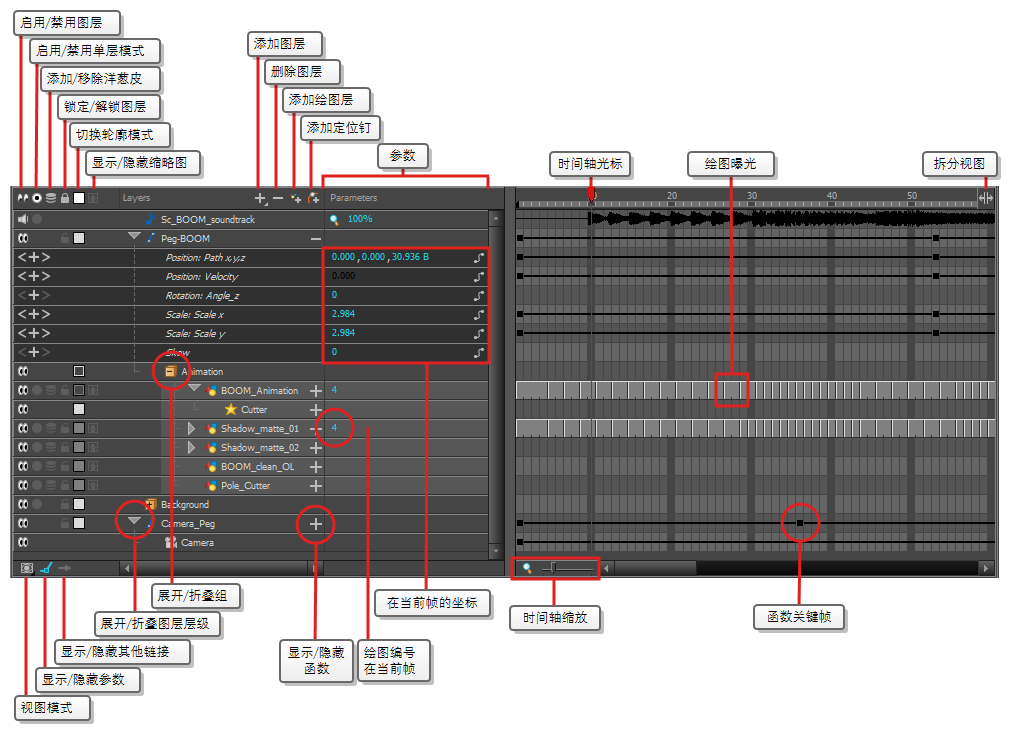
Task: Collapse the Camera_Peg layer triangle
Action: (x=134, y=521)
